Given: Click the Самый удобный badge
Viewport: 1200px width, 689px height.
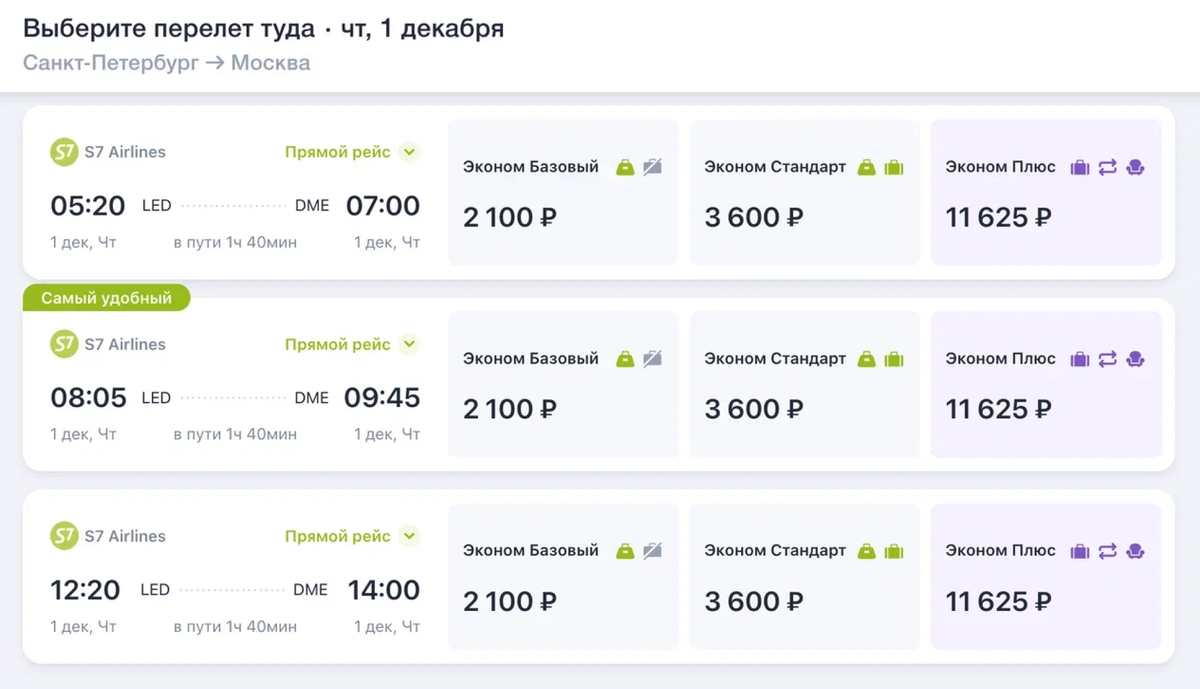Looking at the screenshot, I should point(107,298).
